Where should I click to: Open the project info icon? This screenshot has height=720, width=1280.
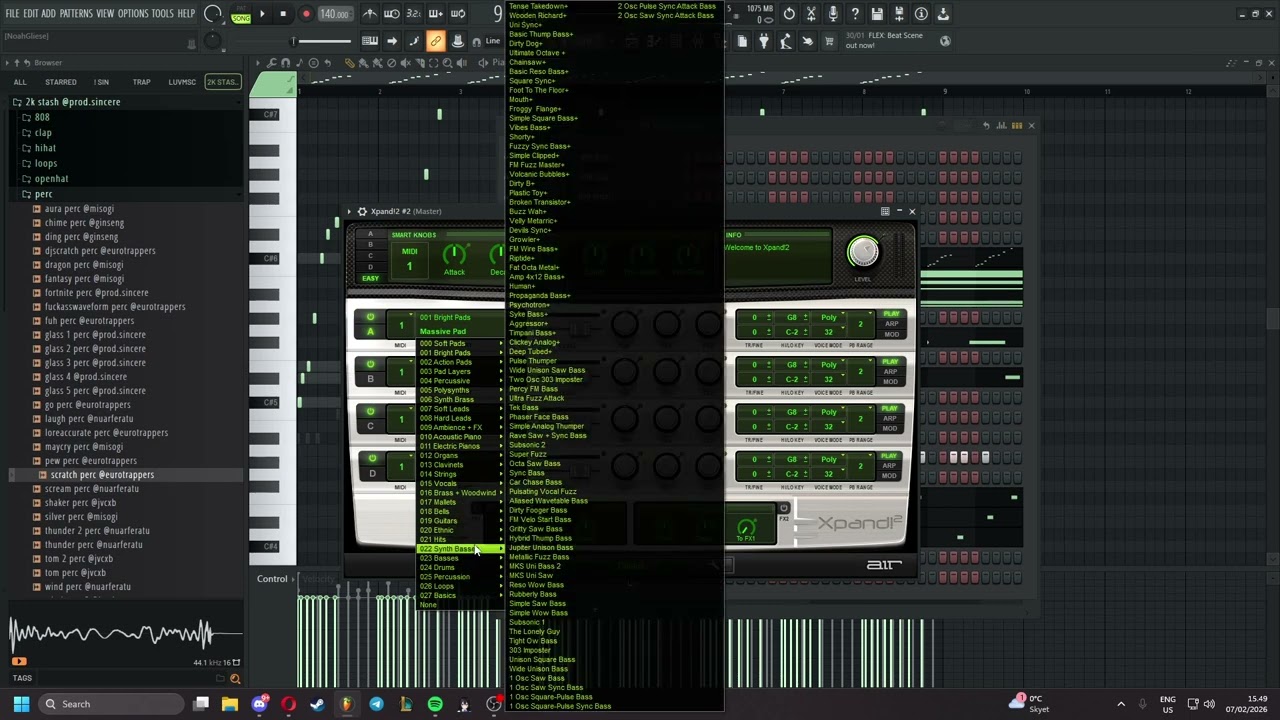(x=921, y=14)
